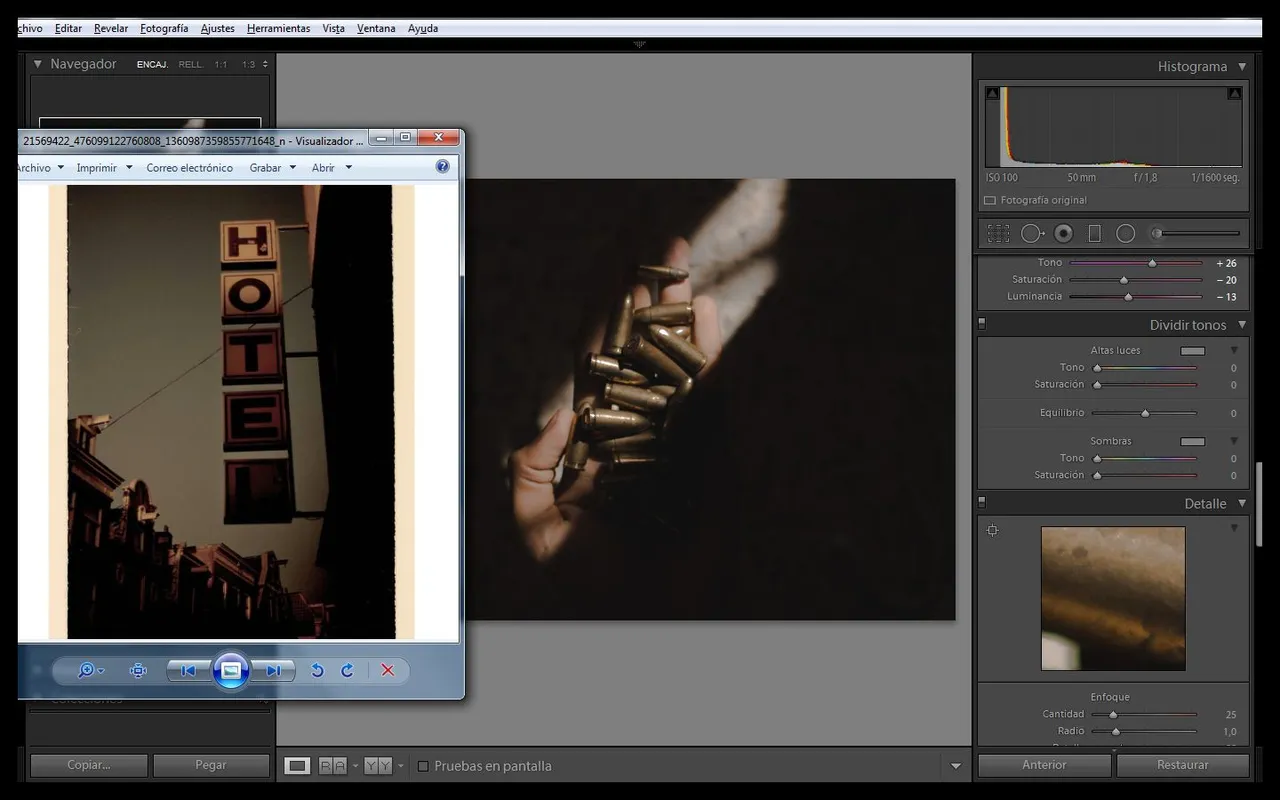Viewport: 1280px width, 800px height.
Task: Open the photo viewer zoom magnifier
Action: tap(91, 671)
